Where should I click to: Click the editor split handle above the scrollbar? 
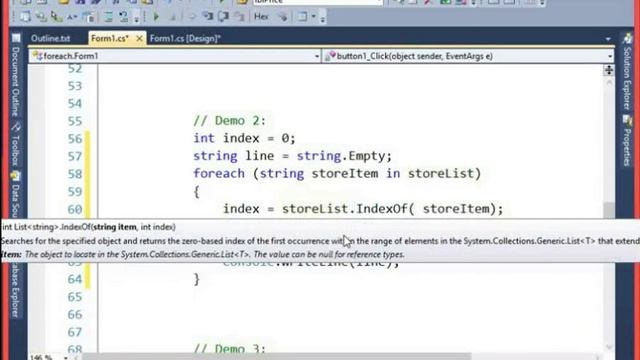[609, 70]
